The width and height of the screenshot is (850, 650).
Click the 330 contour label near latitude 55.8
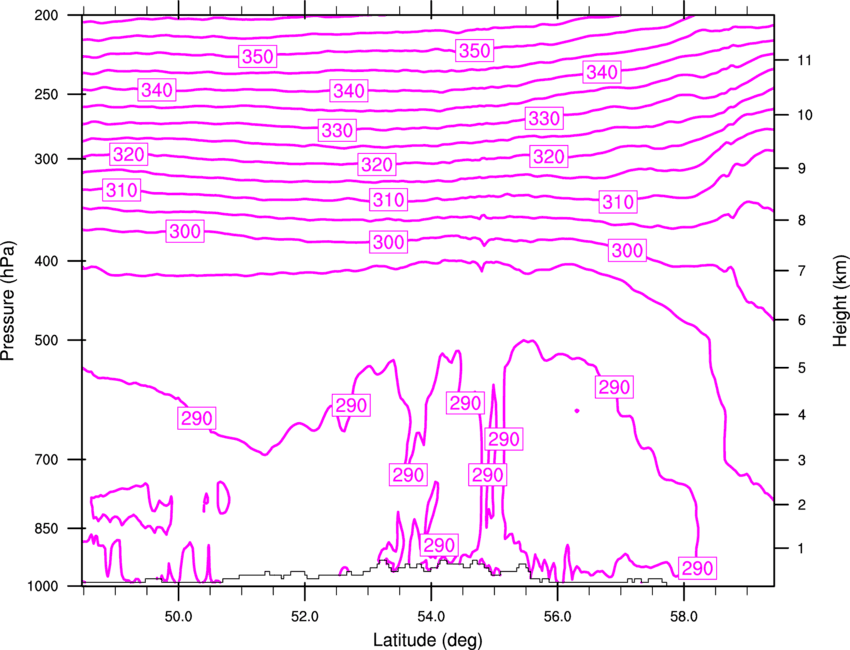click(x=544, y=118)
